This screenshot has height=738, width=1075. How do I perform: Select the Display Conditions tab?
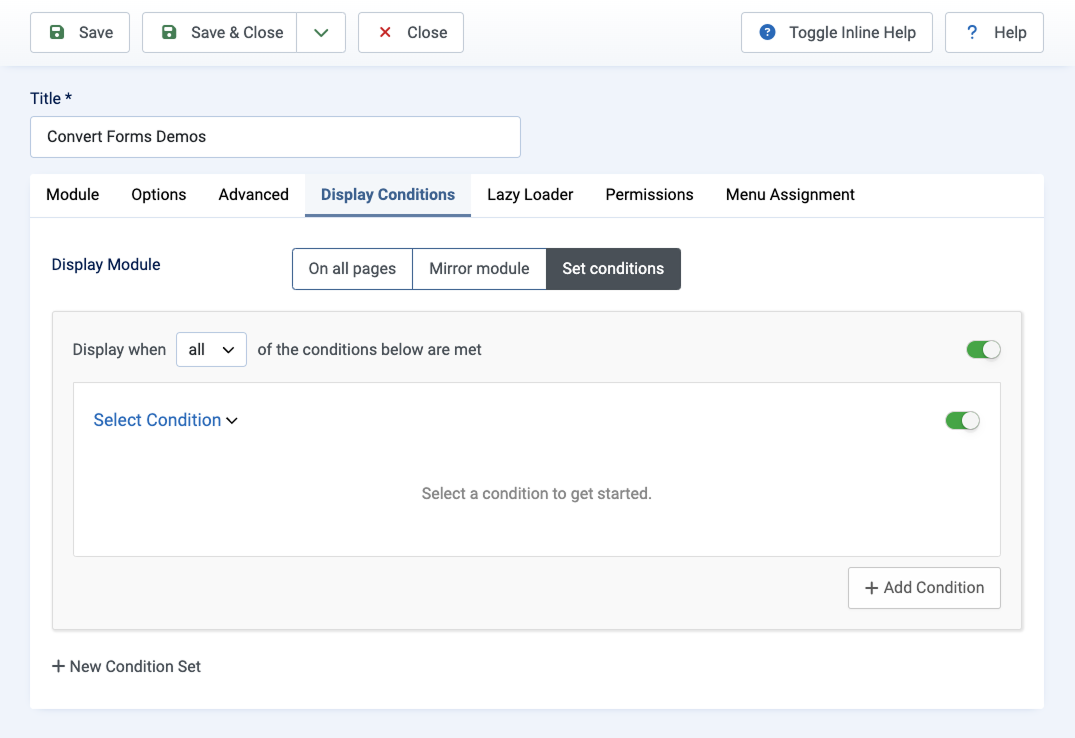click(x=388, y=195)
